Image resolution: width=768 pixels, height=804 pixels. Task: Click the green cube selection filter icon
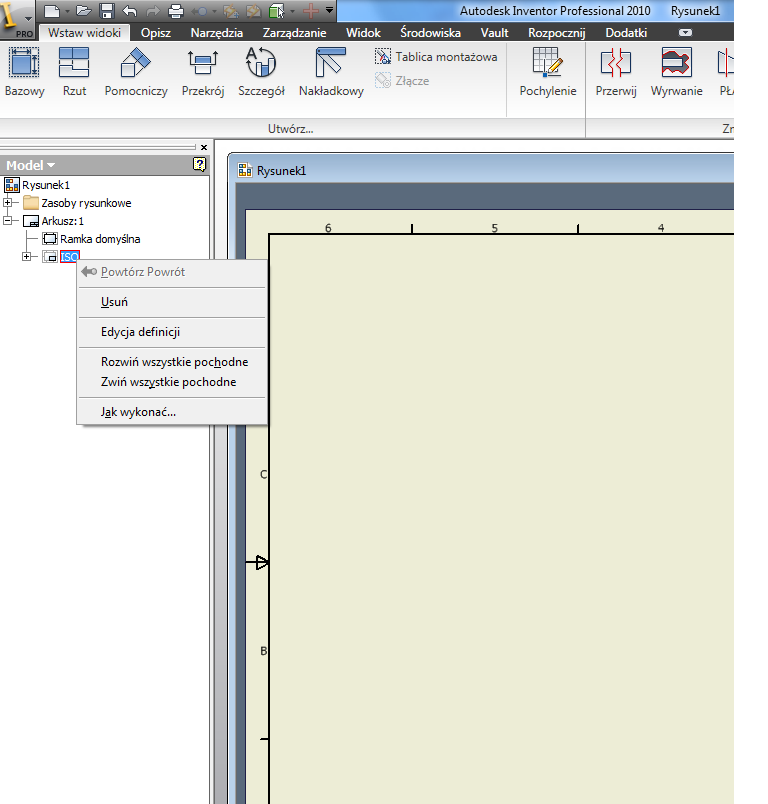click(277, 11)
